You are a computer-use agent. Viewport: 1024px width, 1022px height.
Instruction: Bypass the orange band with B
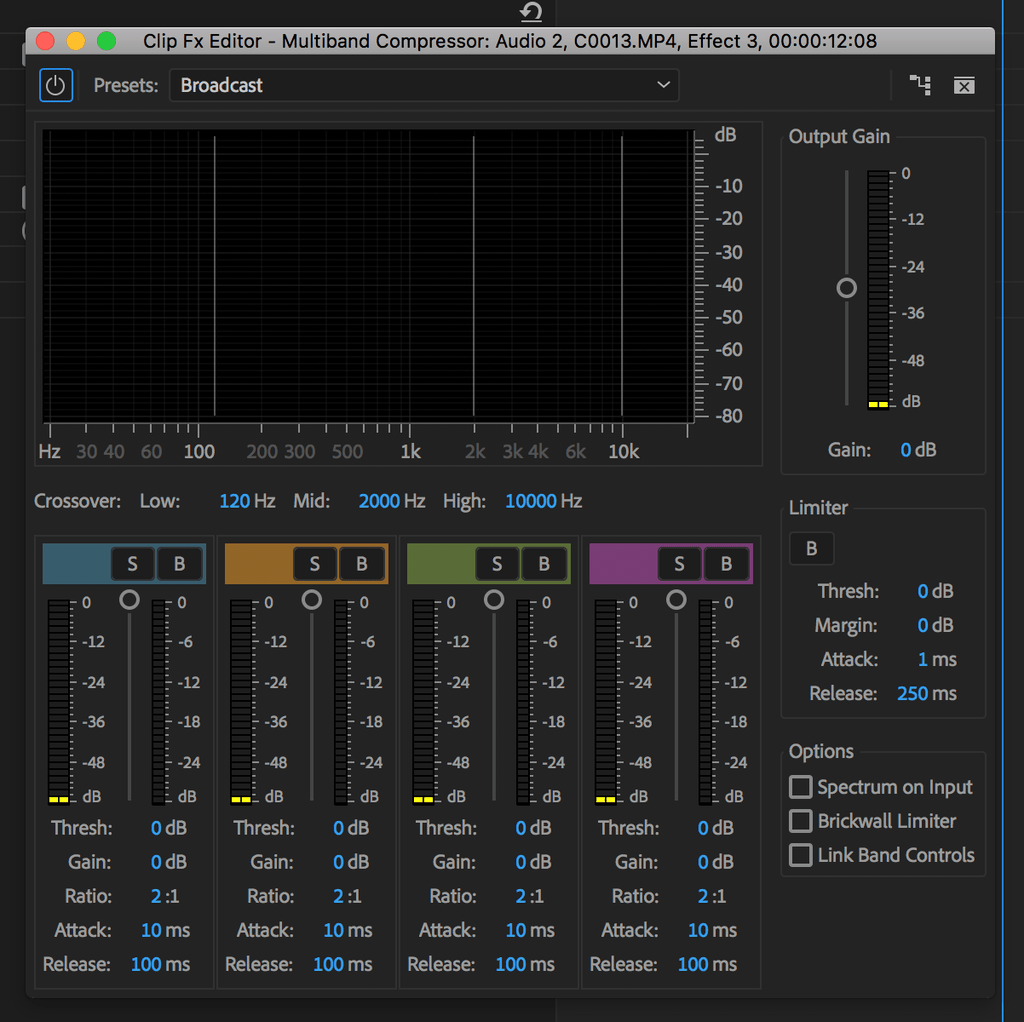click(361, 564)
